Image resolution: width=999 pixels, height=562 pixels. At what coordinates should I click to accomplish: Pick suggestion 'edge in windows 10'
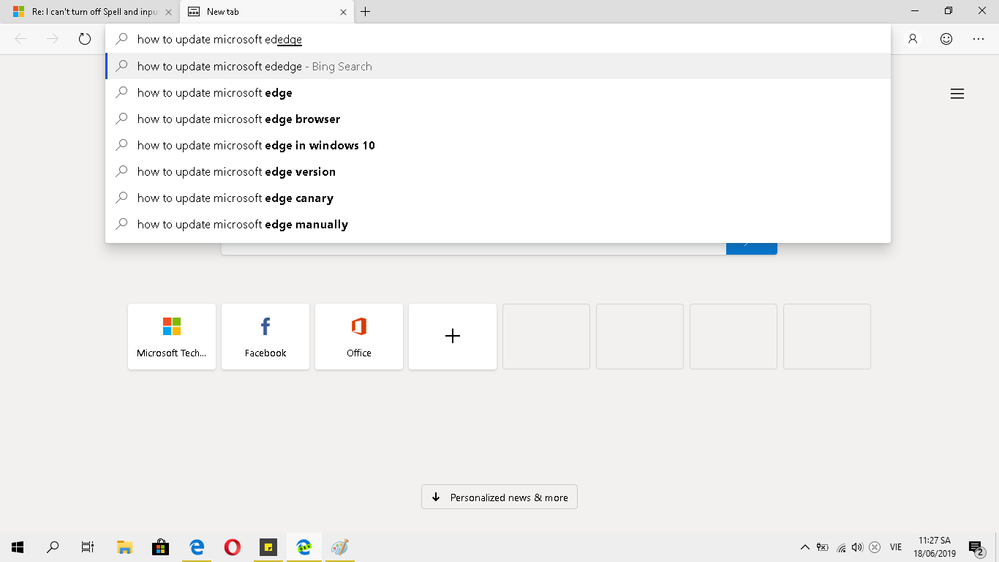[x=498, y=145]
